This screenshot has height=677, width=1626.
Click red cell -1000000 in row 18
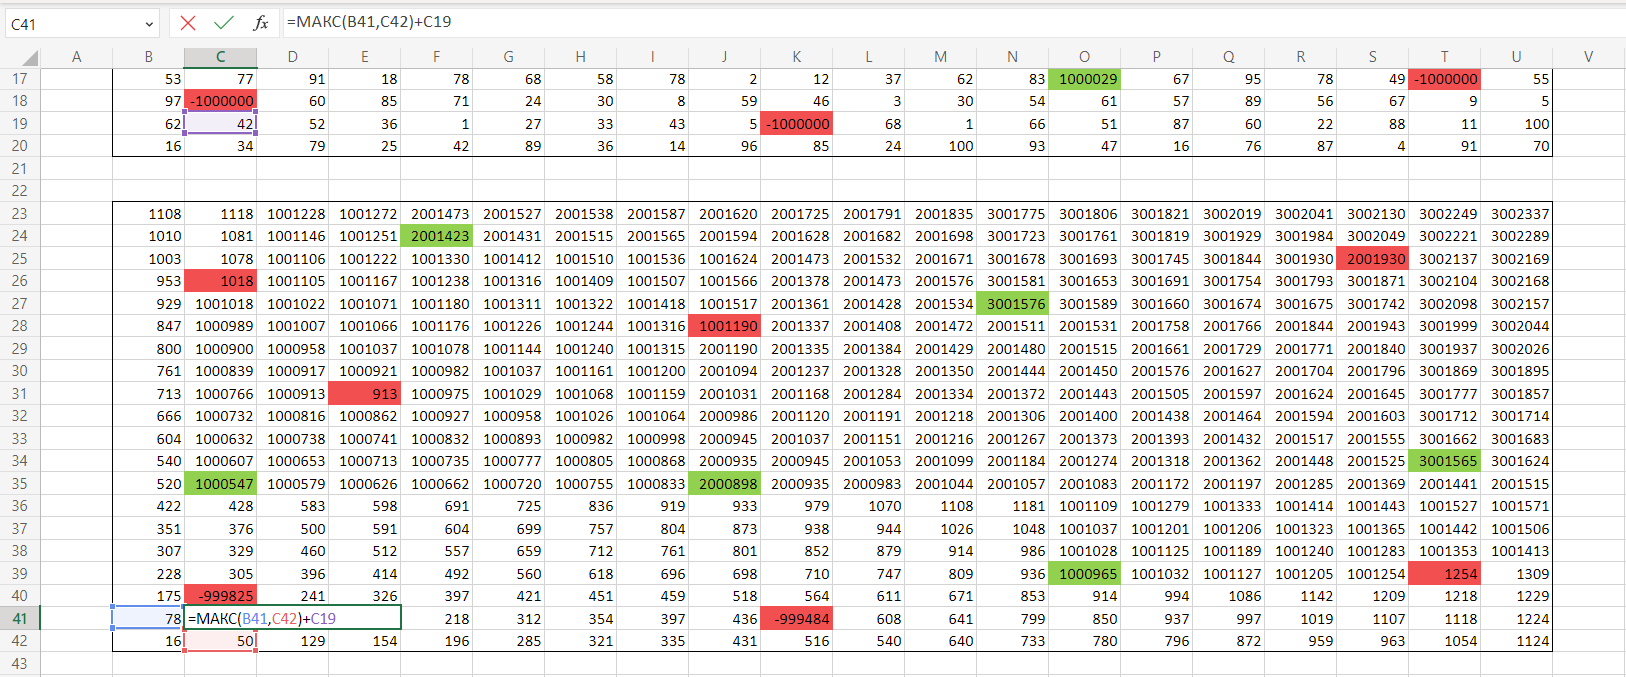click(220, 101)
